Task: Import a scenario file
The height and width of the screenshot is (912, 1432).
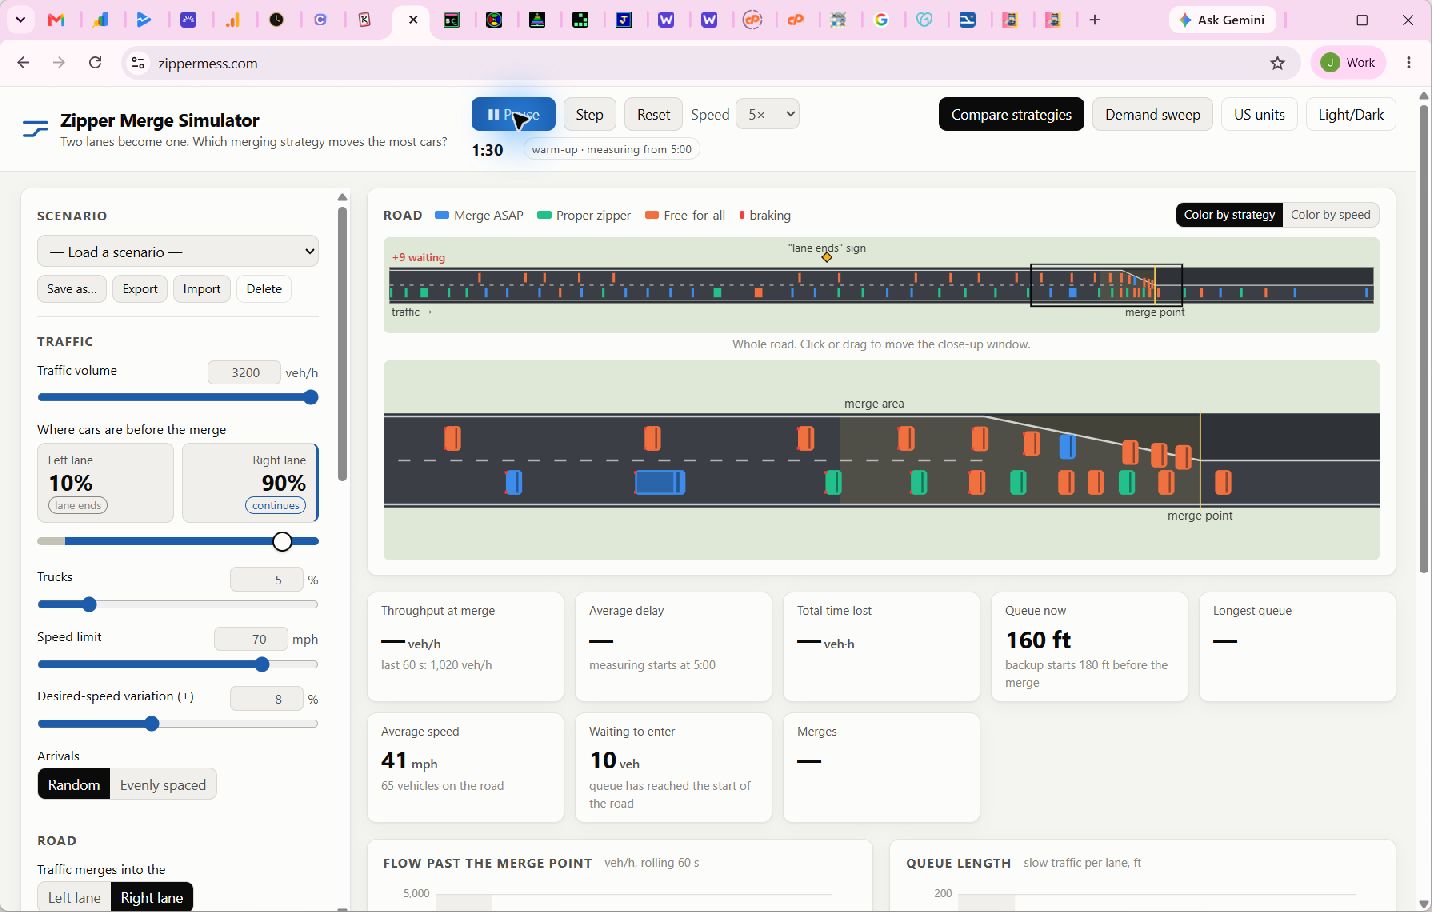Action: coord(201,289)
